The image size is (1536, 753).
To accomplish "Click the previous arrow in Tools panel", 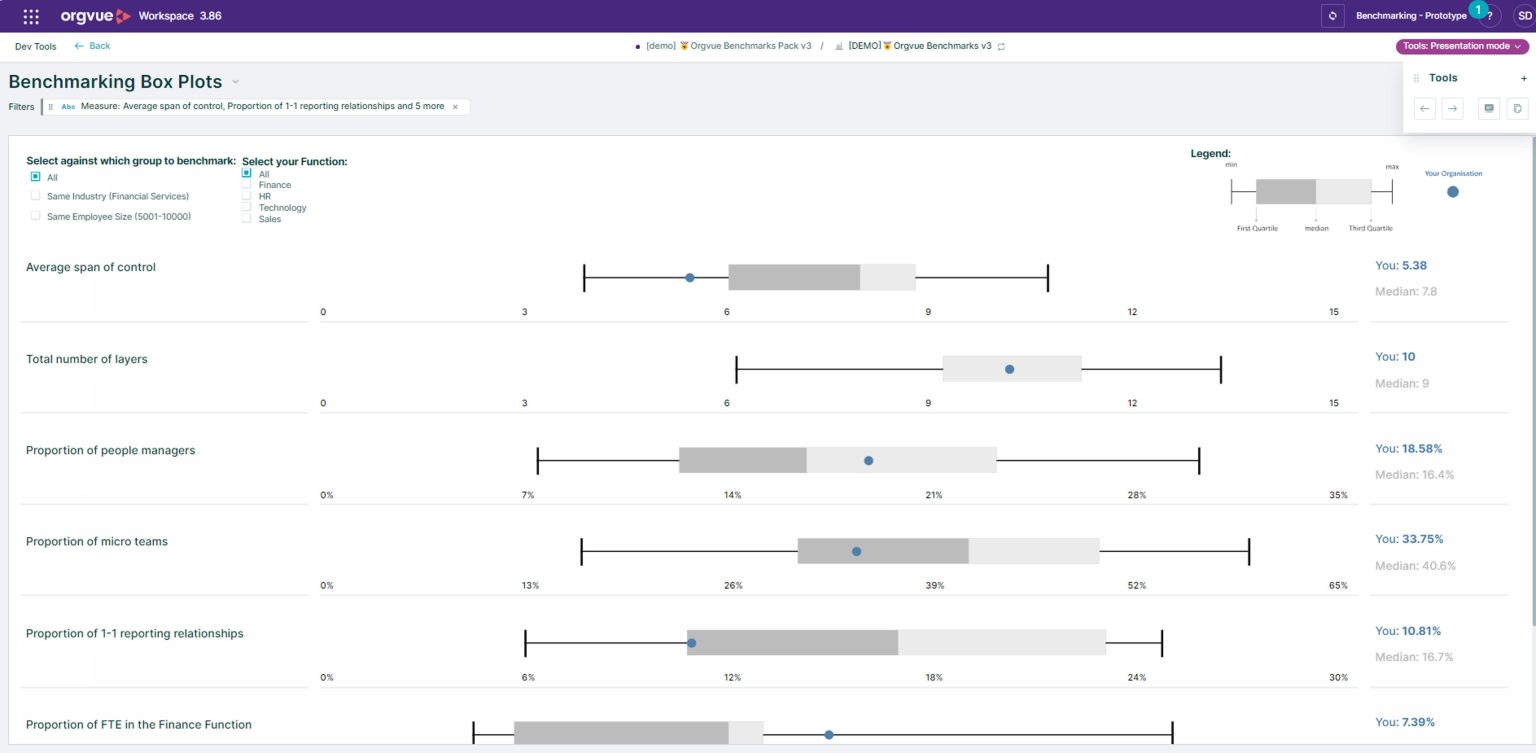I will pyautogui.click(x=1425, y=108).
